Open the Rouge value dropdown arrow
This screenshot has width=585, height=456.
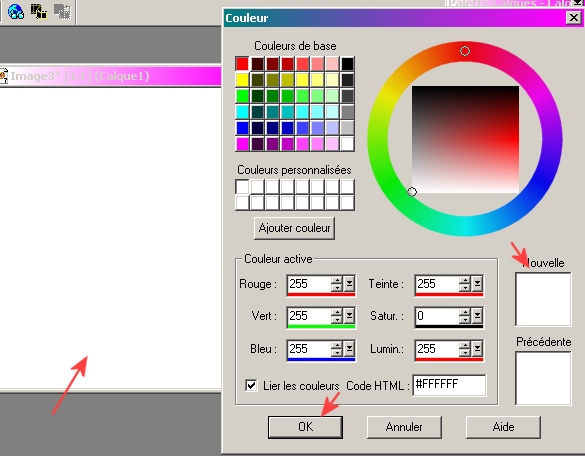pos(349,284)
